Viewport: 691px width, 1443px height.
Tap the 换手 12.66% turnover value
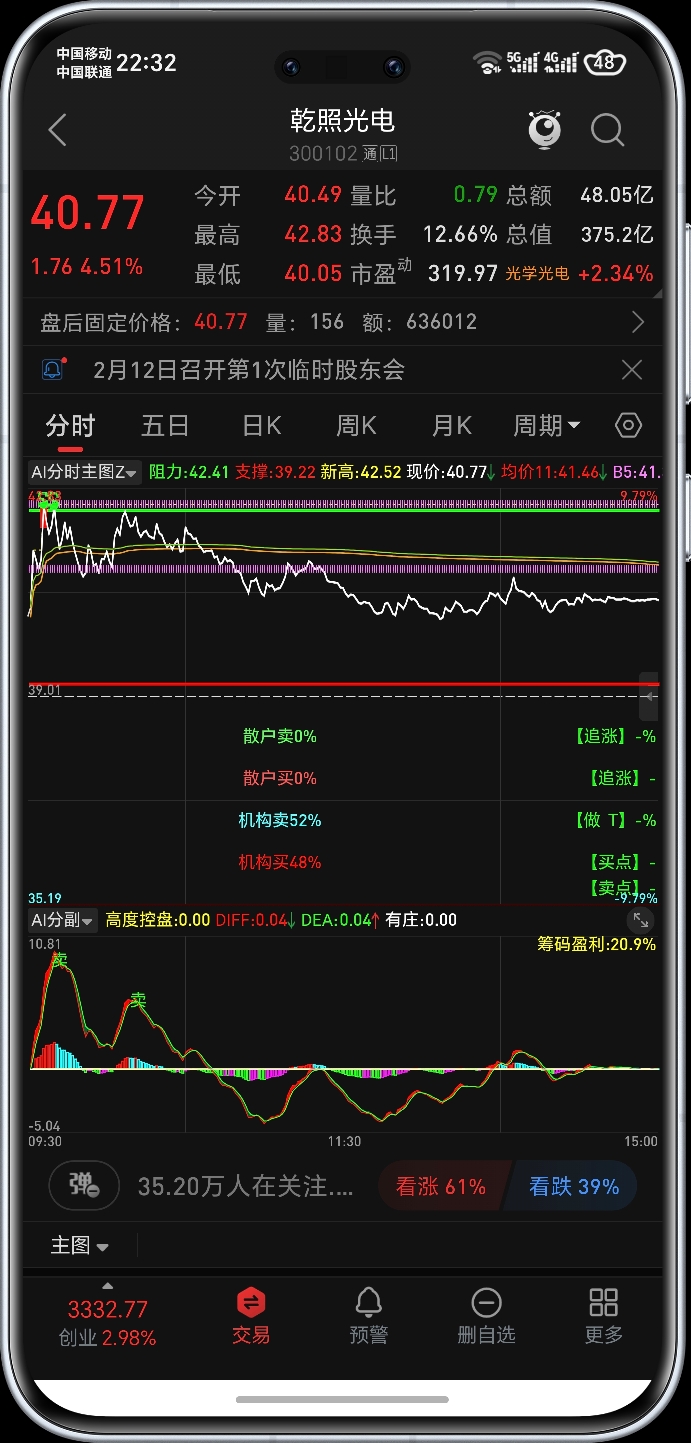[x=423, y=234]
